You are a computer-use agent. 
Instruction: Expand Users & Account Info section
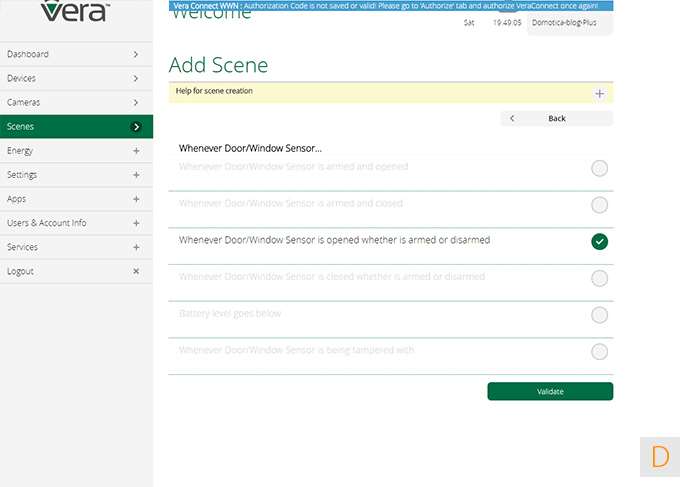(x=136, y=223)
